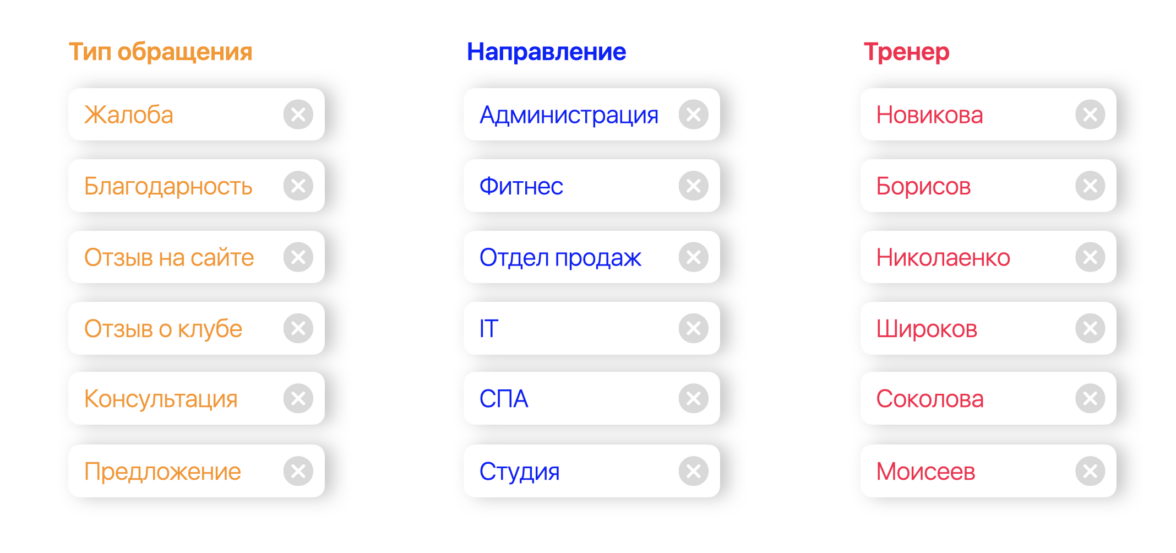The height and width of the screenshot is (553, 1176).
Task: Click the Тип обращения heading
Action: tap(160, 52)
